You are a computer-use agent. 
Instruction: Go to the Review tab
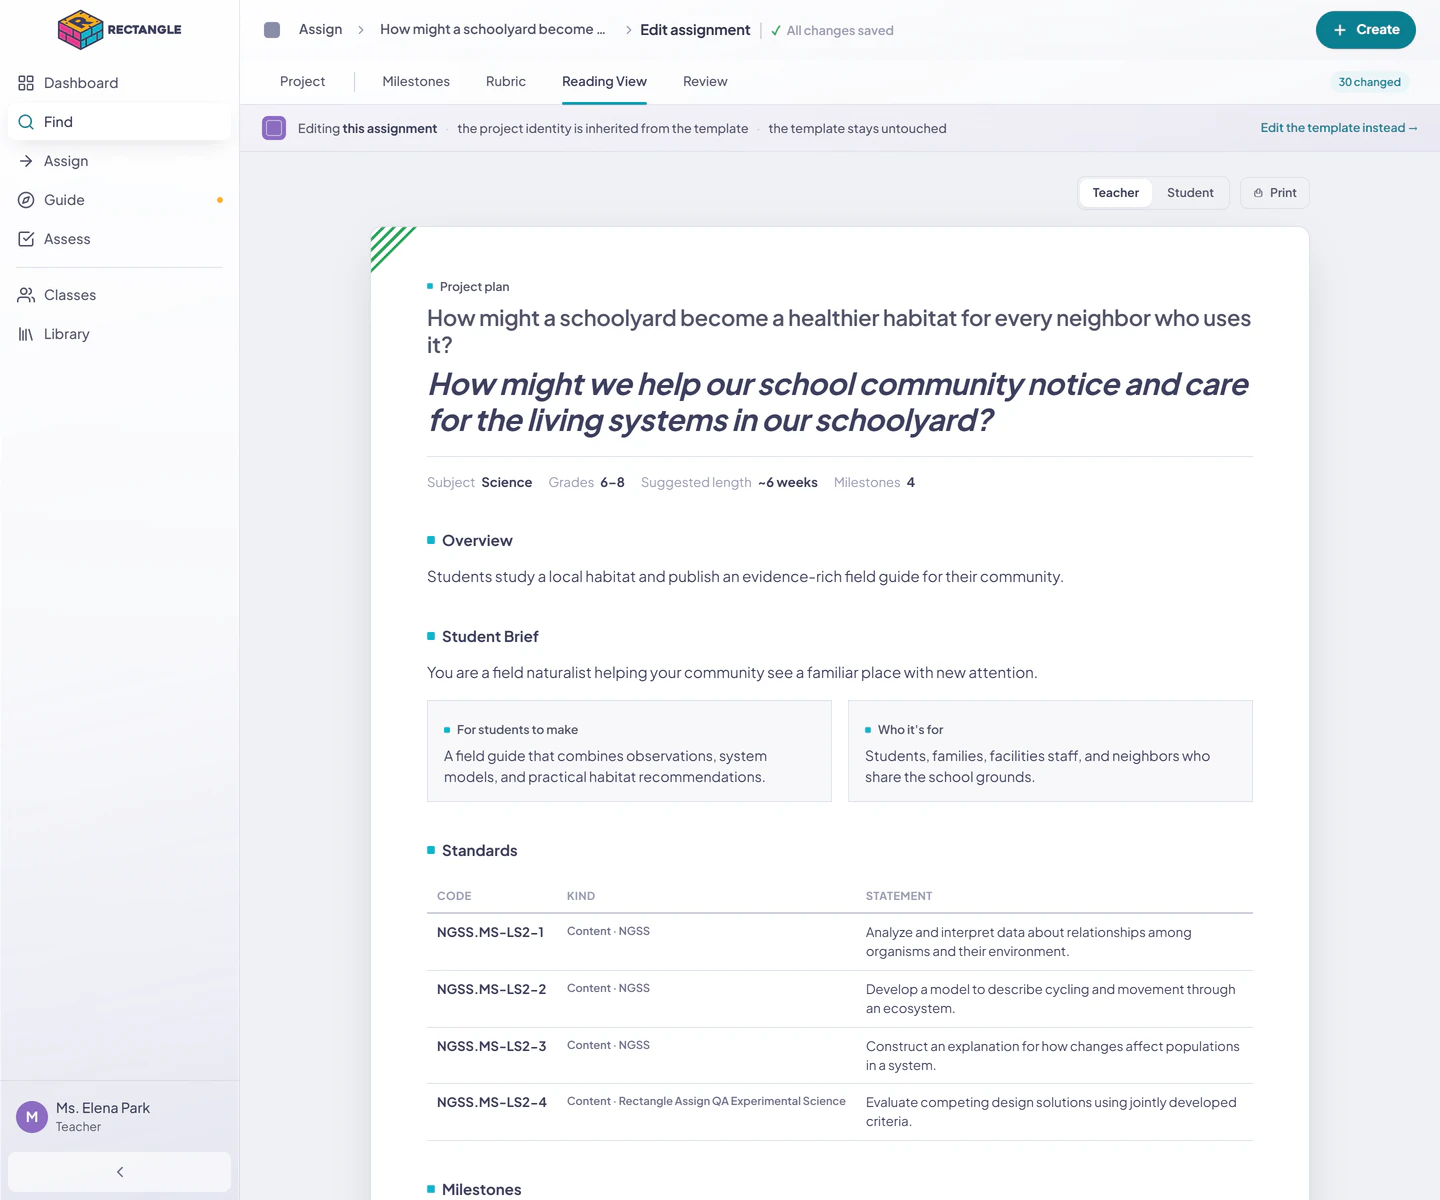click(705, 82)
